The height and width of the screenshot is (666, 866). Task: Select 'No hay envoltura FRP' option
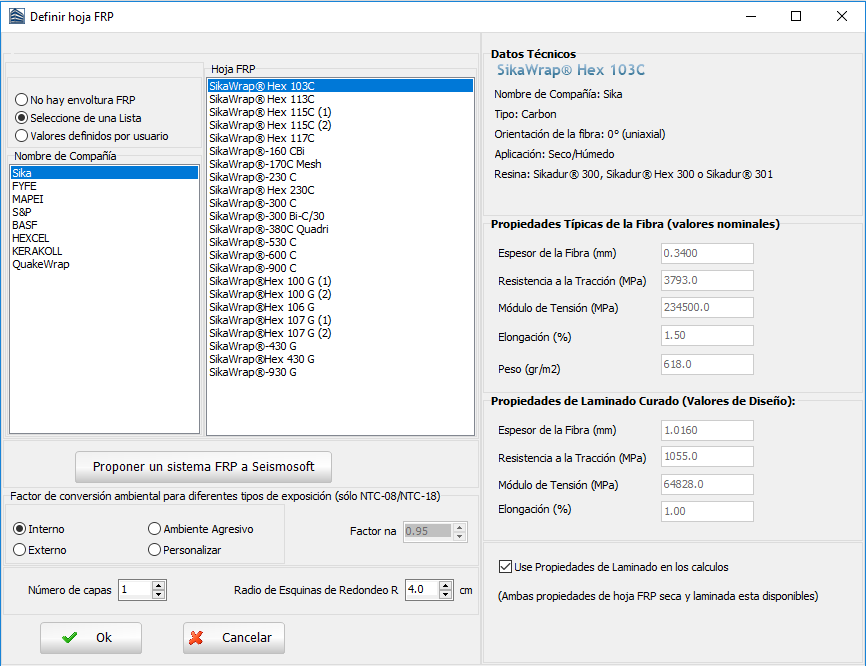tap(21, 100)
